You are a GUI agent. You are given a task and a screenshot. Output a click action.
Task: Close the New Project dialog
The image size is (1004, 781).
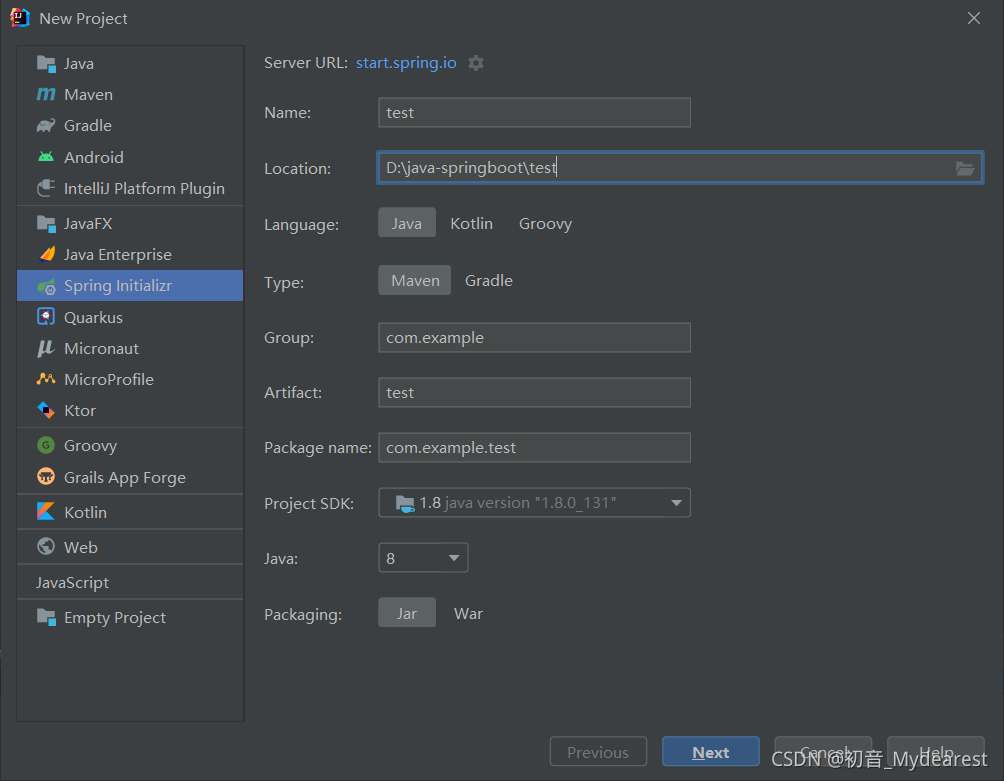click(x=974, y=18)
